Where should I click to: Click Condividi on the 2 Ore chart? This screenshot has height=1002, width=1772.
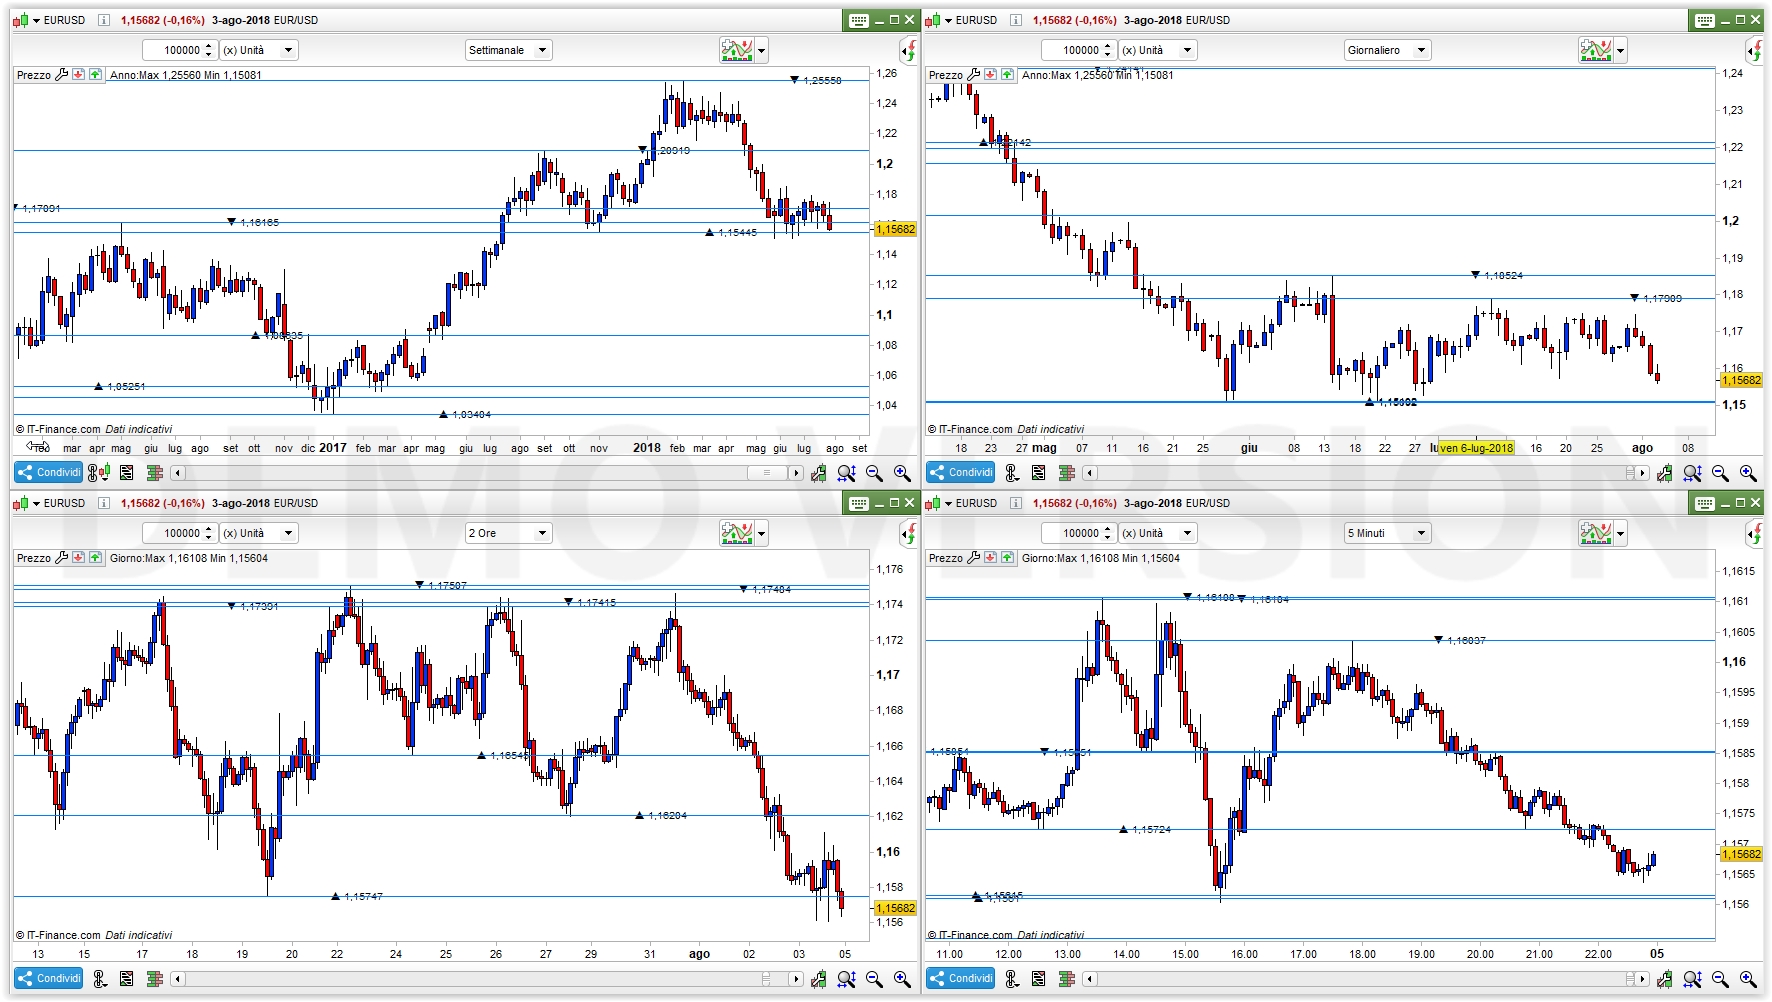(49, 979)
